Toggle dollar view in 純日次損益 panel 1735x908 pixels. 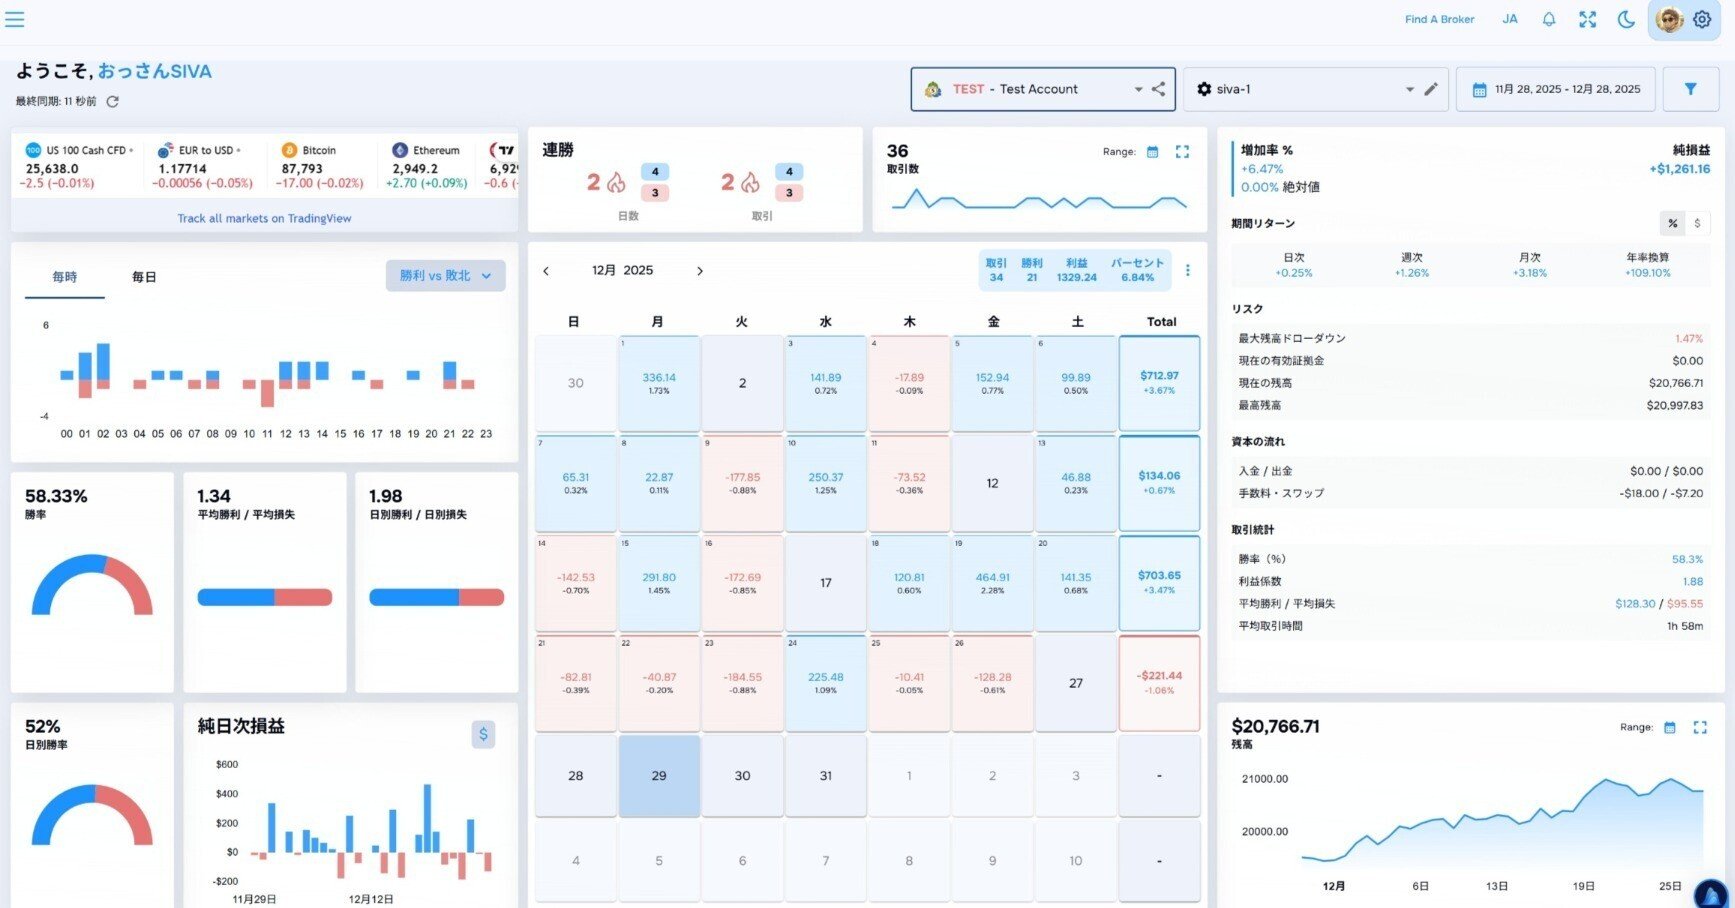click(x=483, y=735)
